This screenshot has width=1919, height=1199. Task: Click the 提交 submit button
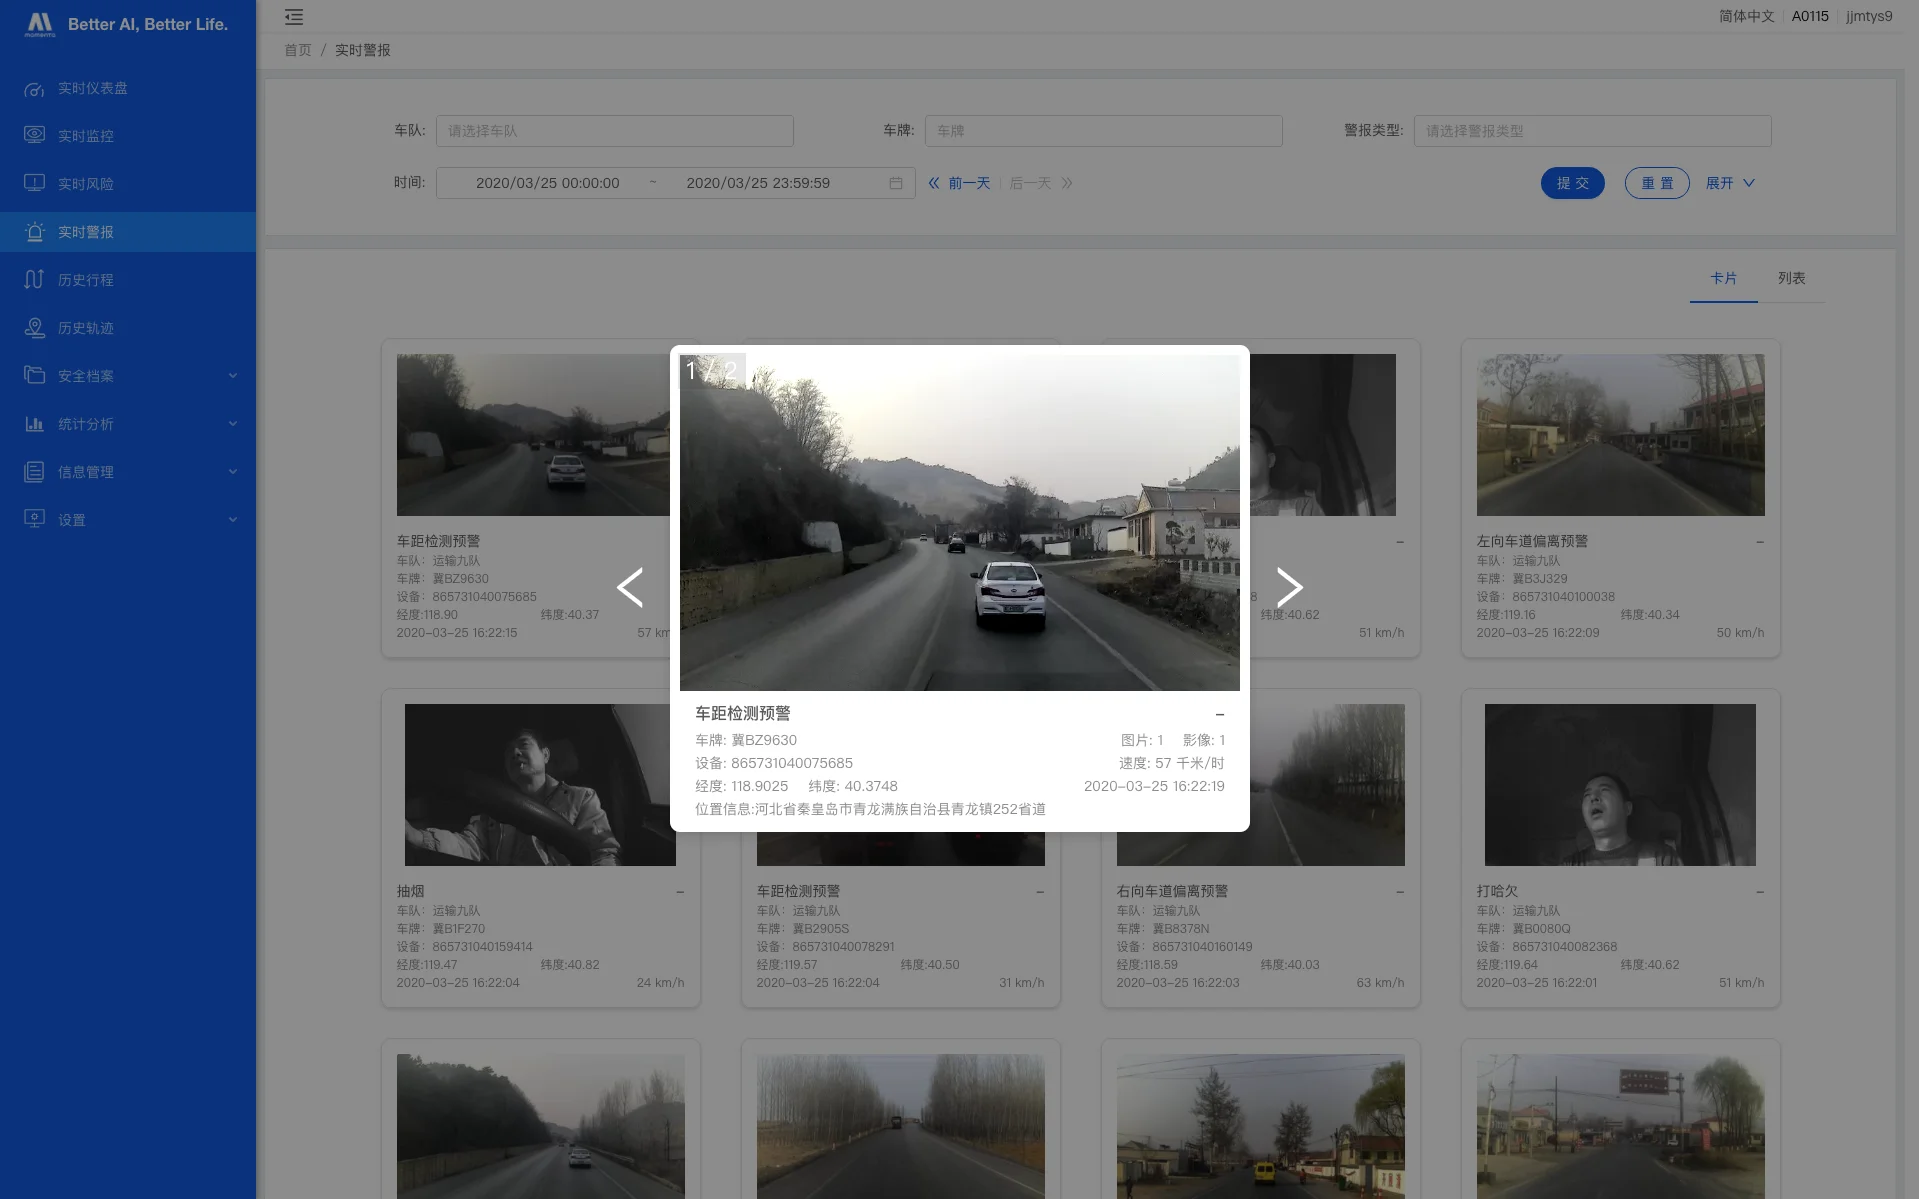pyautogui.click(x=1572, y=183)
